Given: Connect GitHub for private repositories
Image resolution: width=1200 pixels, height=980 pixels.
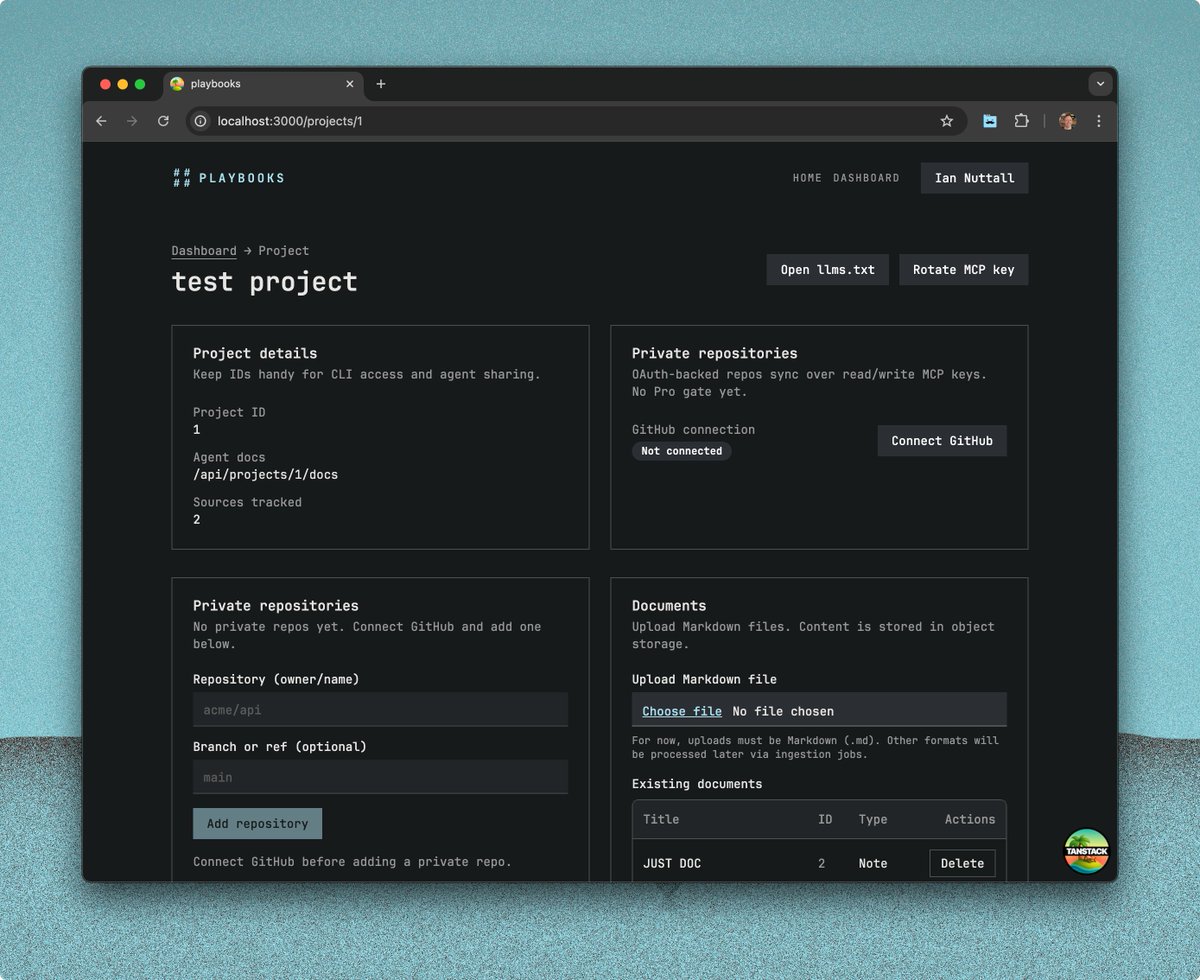Looking at the screenshot, I should (x=941, y=440).
